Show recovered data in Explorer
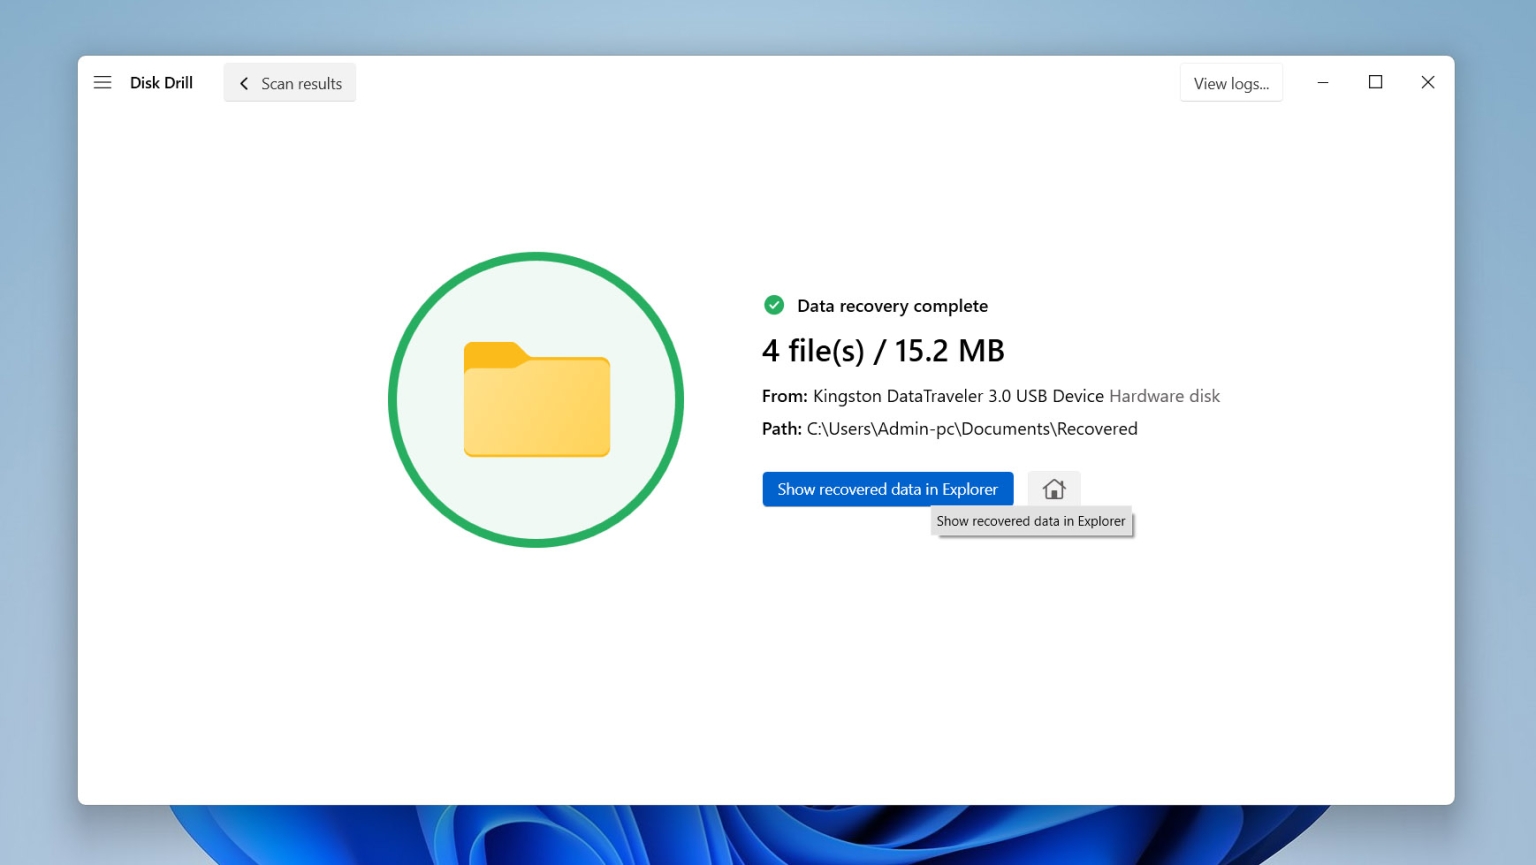This screenshot has width=1536, height=865. point(887,489)
